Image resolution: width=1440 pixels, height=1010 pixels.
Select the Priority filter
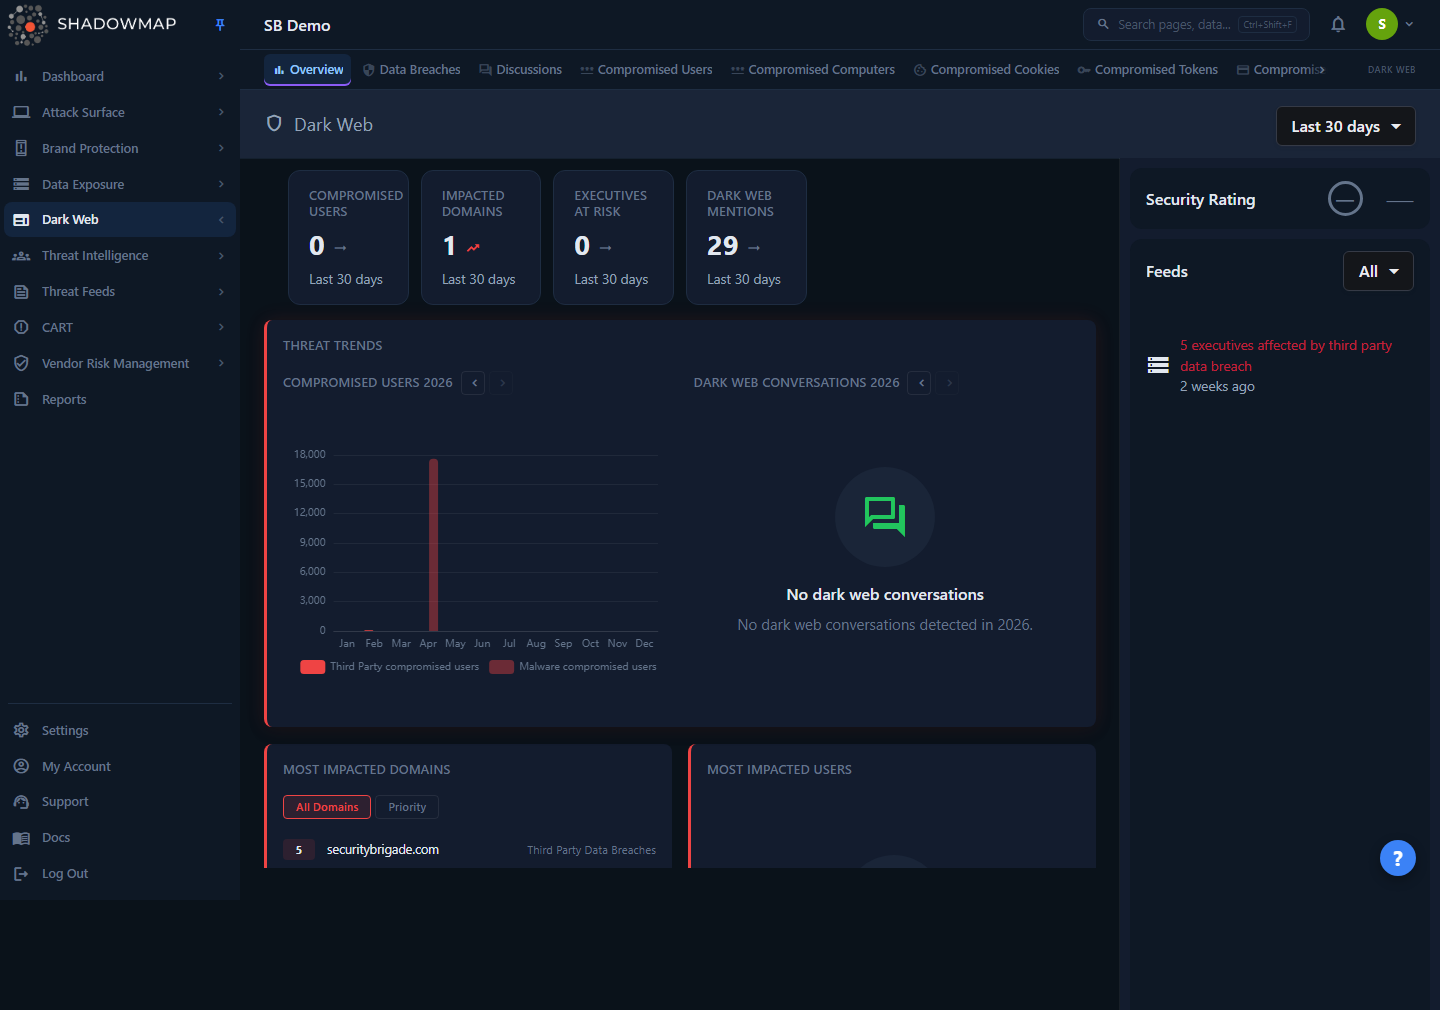click(407, 807)
